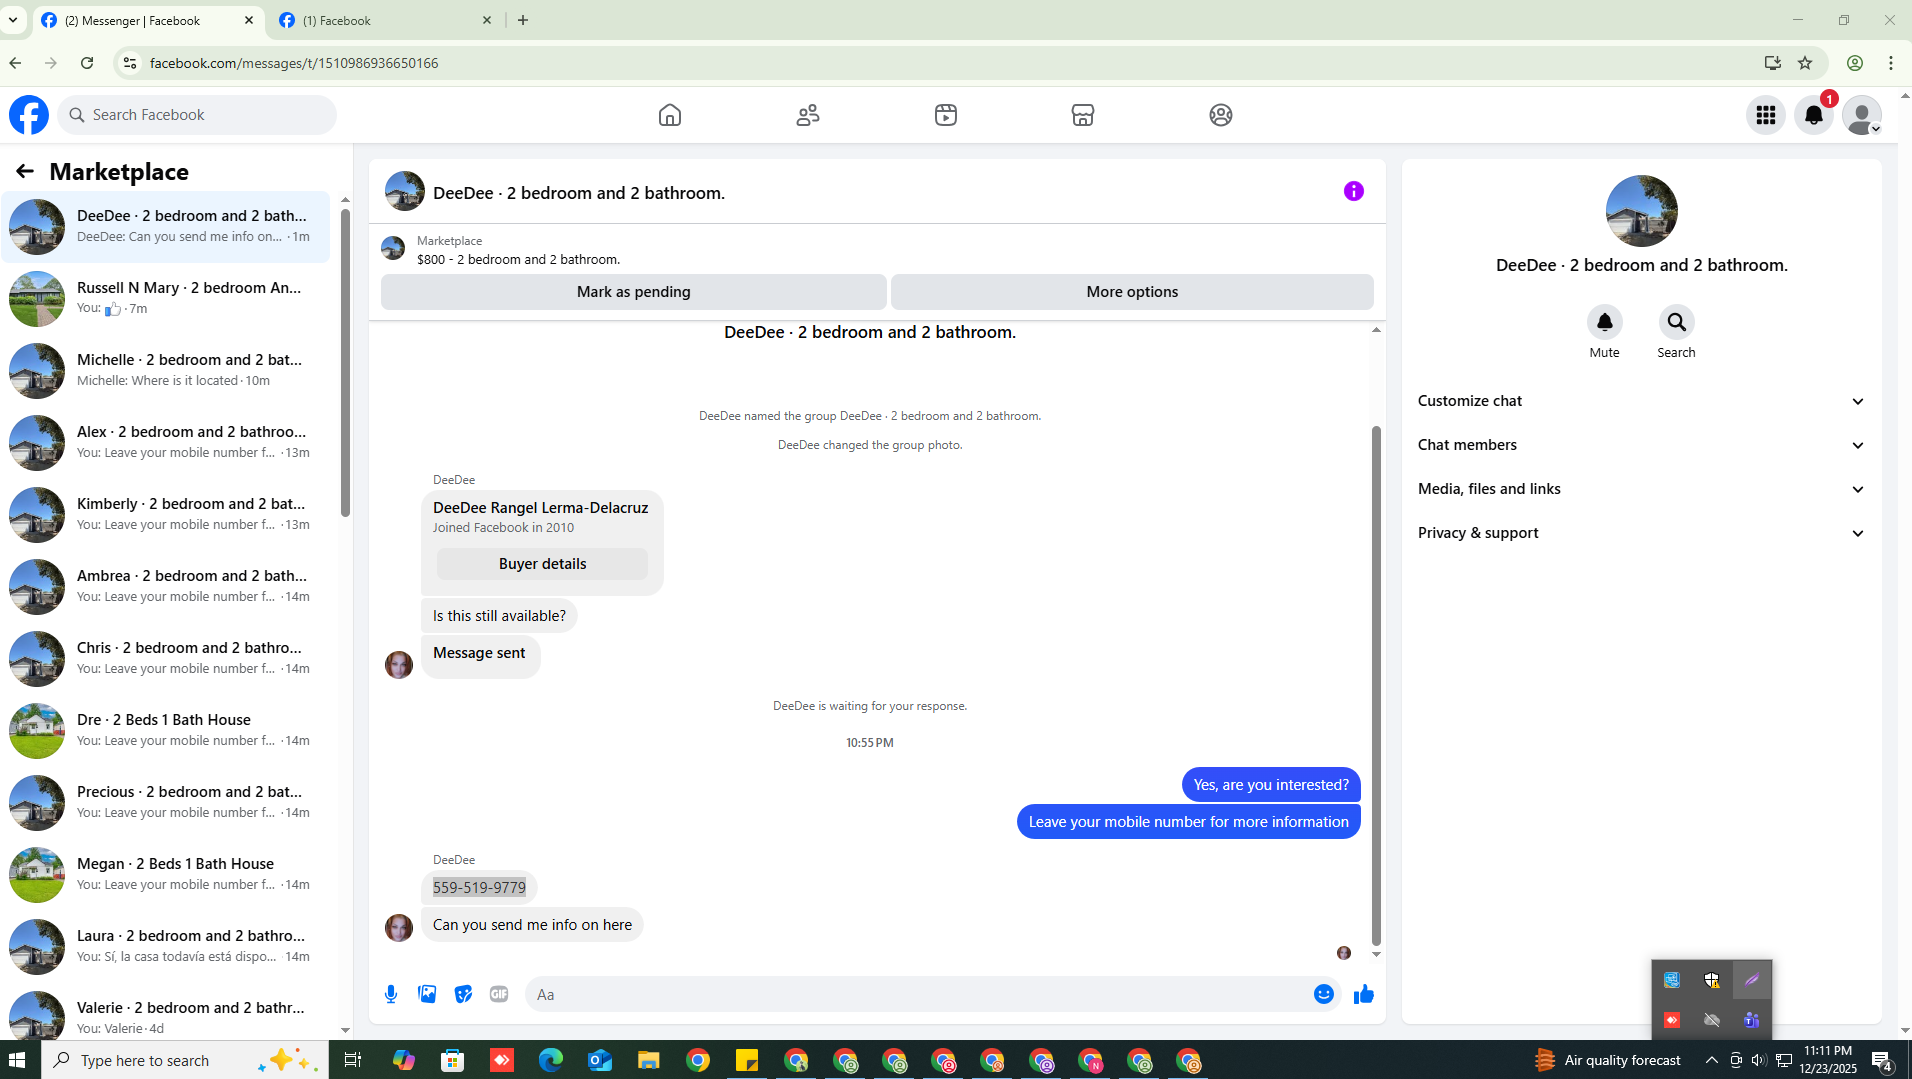1912x1079 pixels.
Task: Choose a sticker icon
Action: click(463, 994)
